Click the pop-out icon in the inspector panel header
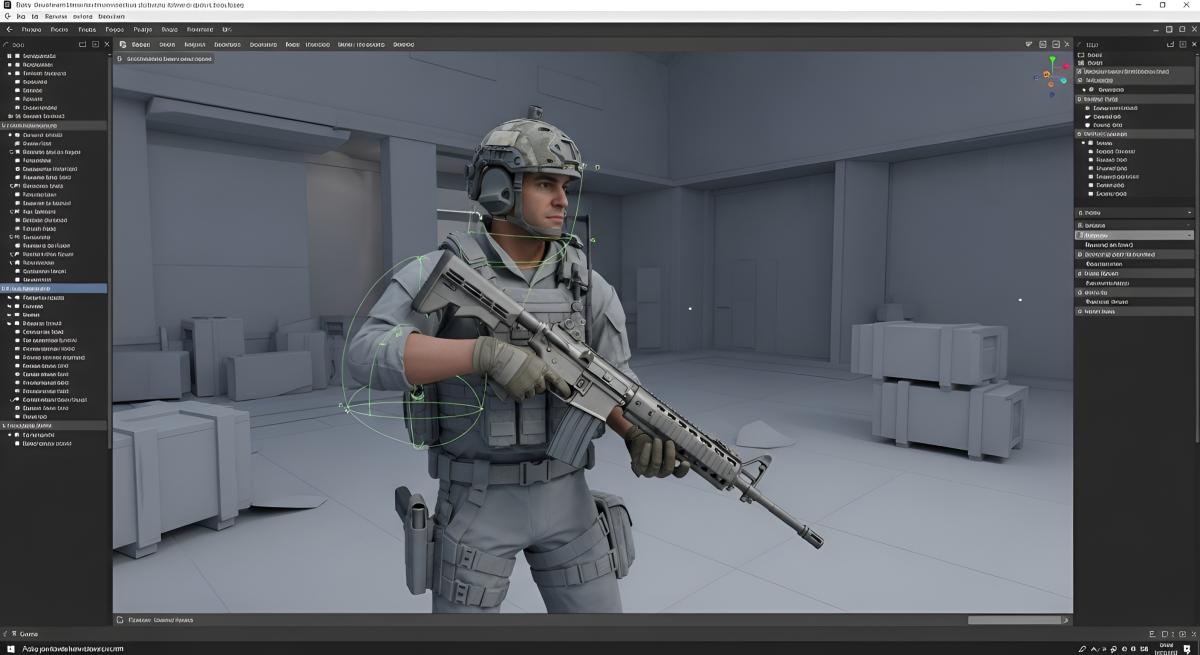This screenshot has width=1200, height=655. (x=1171, y=44)
